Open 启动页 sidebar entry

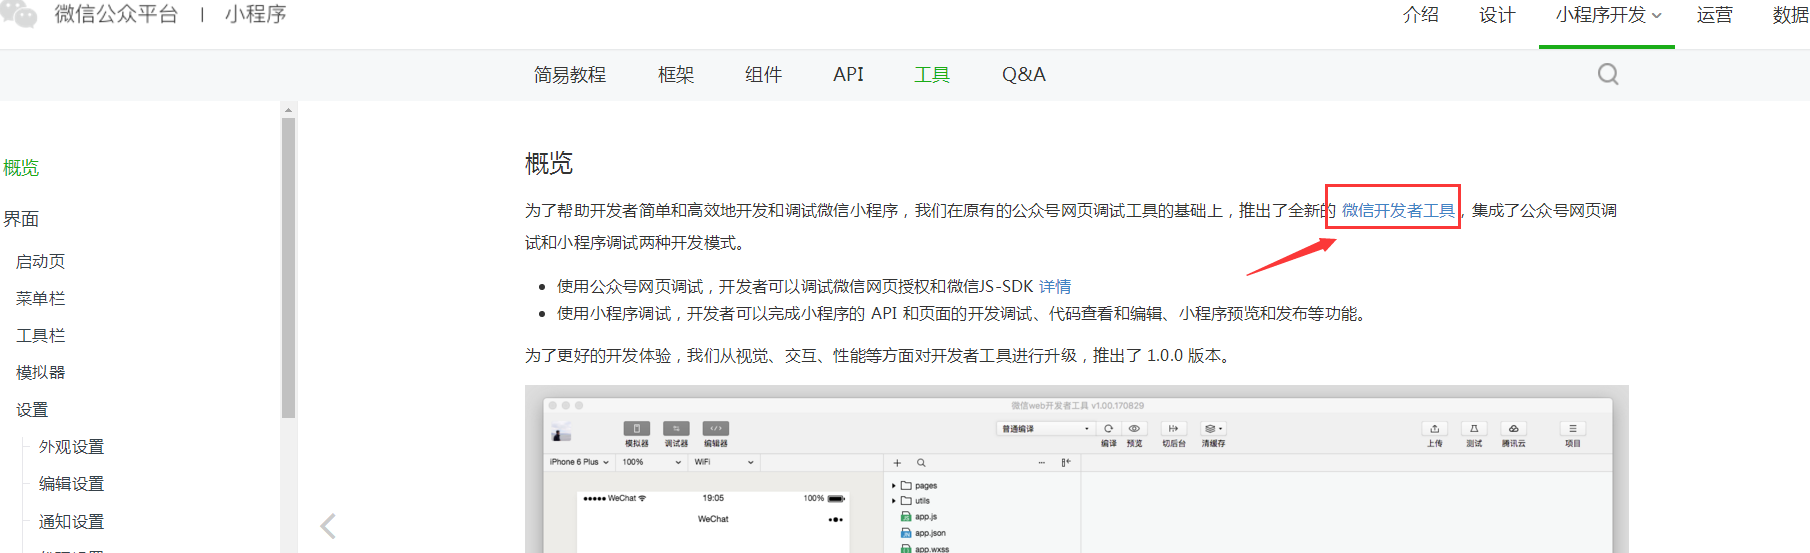tap(41, 261)
